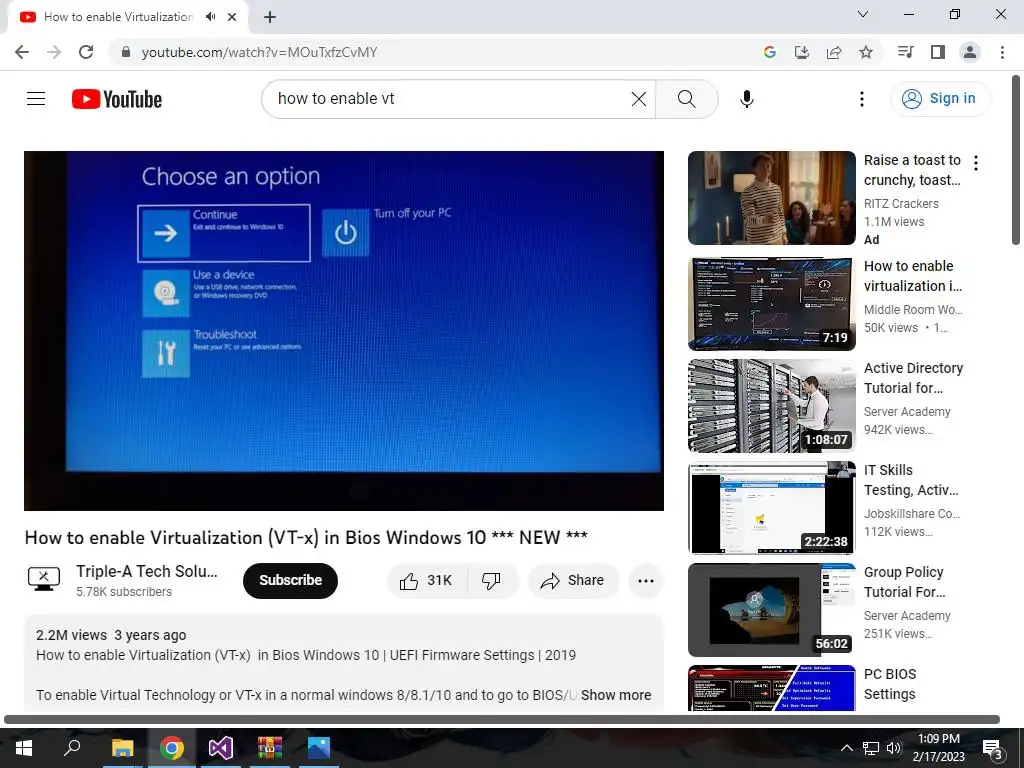Bookmark this page with star icon
1024x768 pixels.
tap(865, 52)
